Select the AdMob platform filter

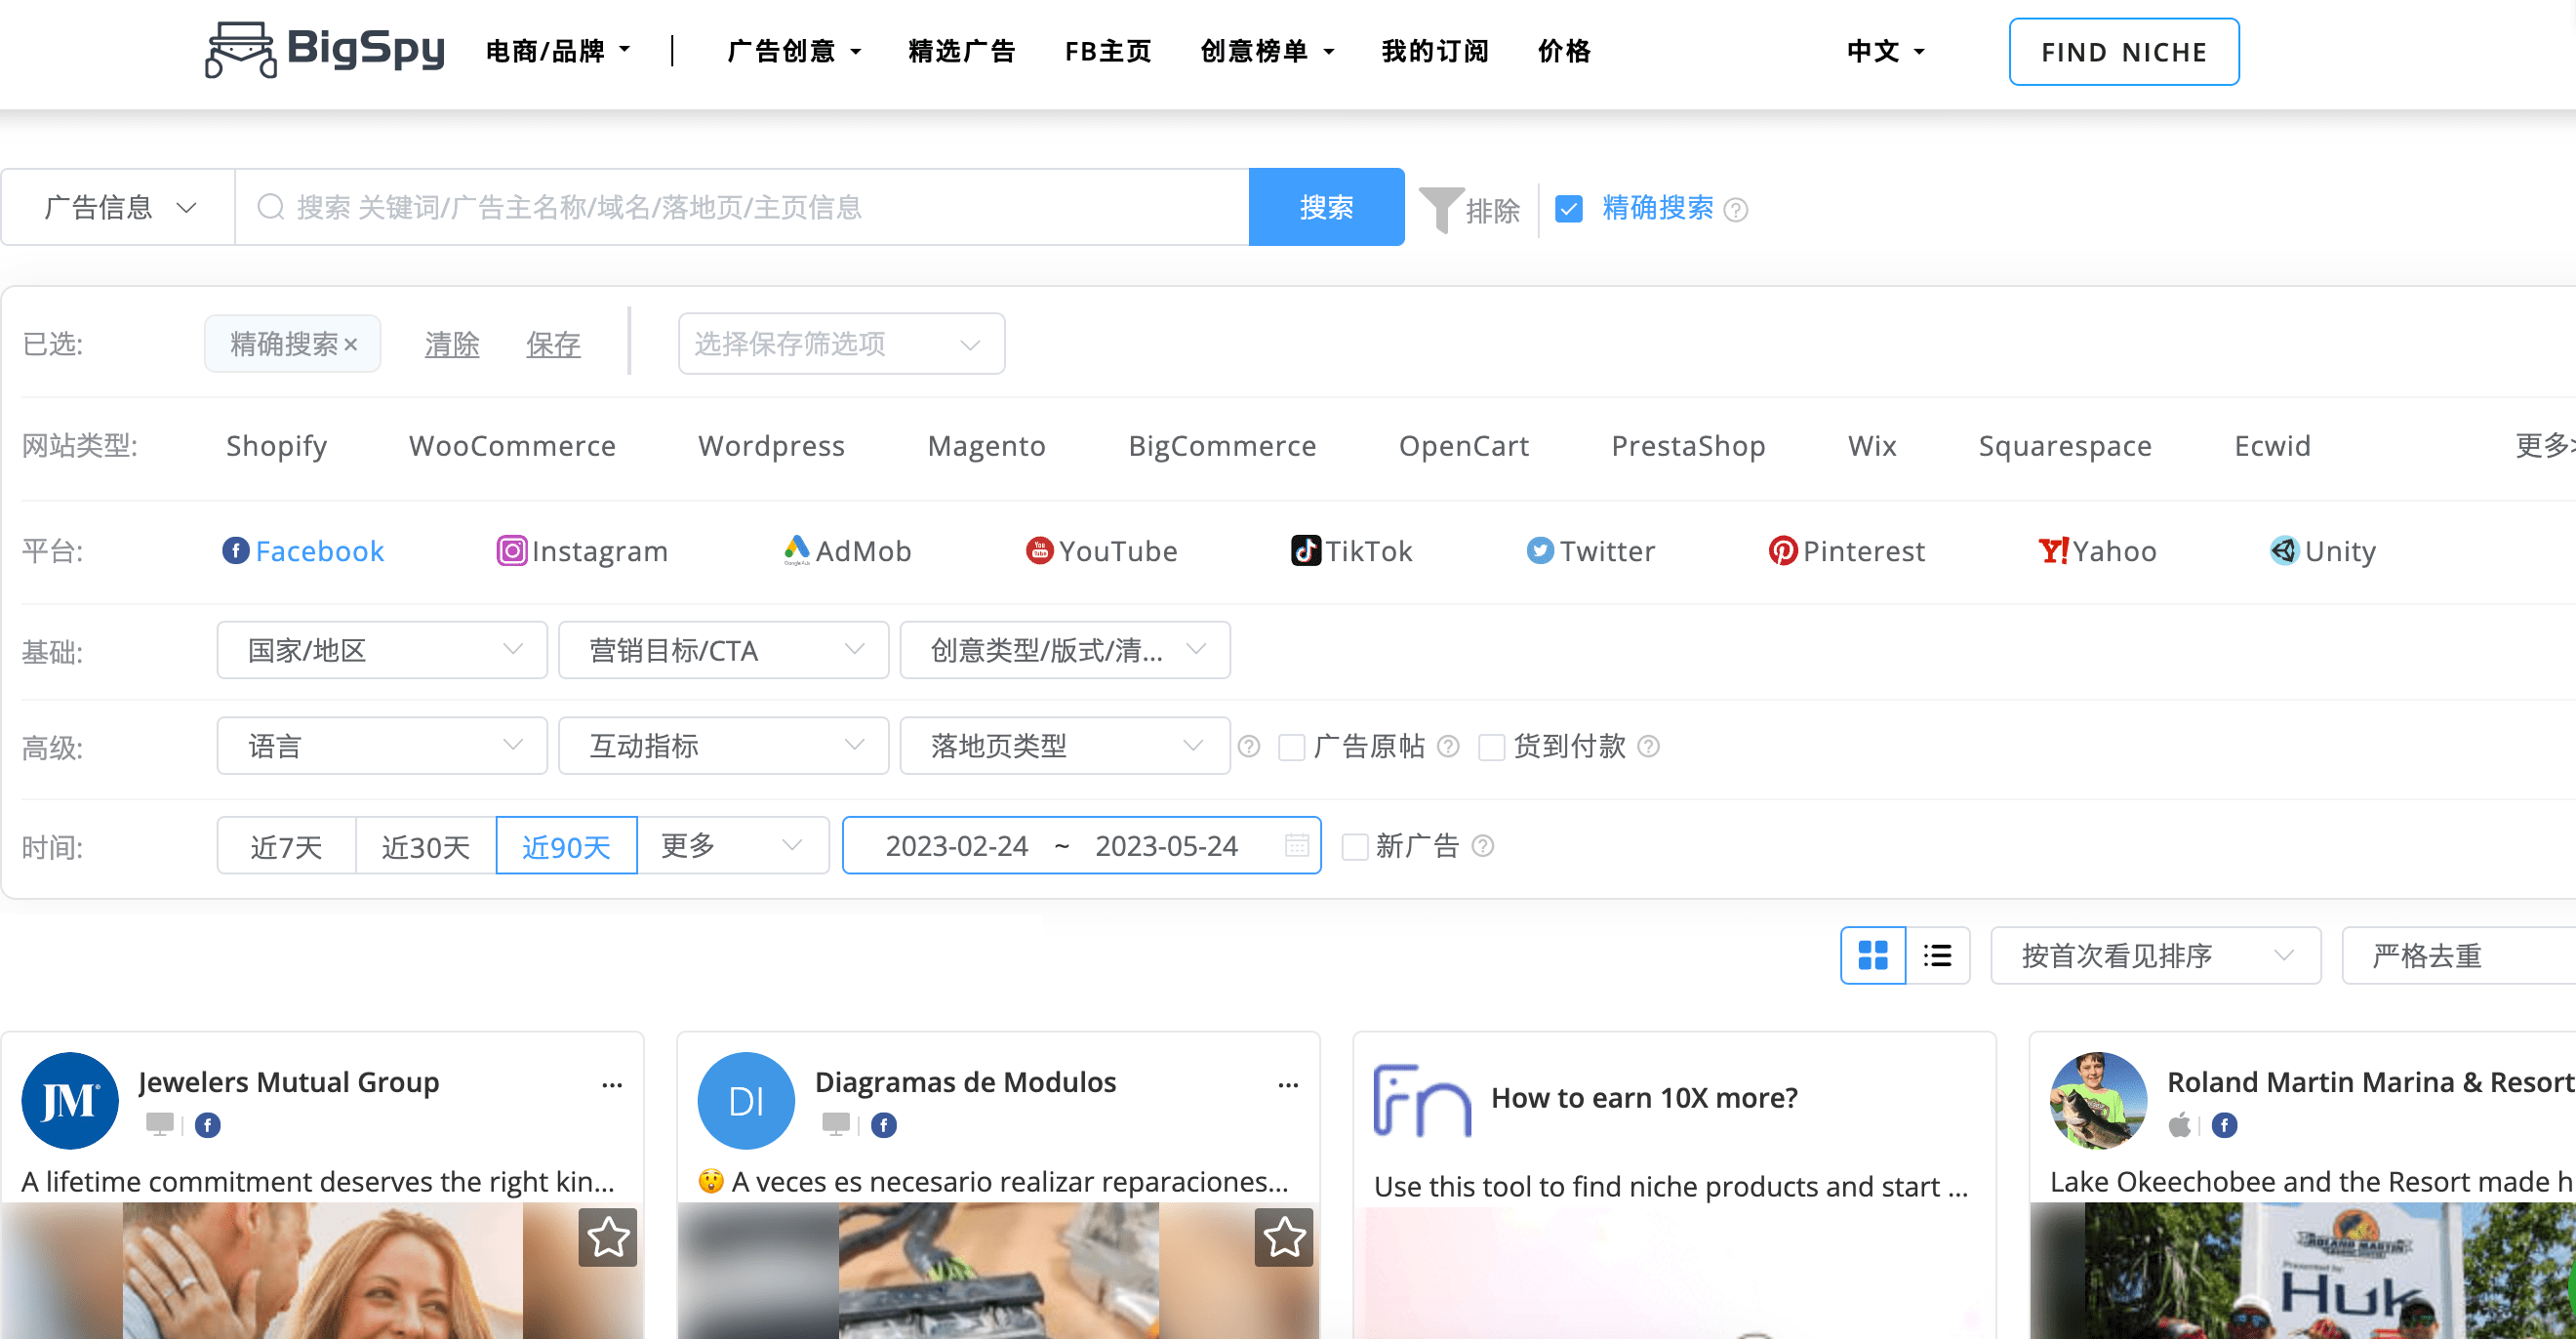[847, 551]
